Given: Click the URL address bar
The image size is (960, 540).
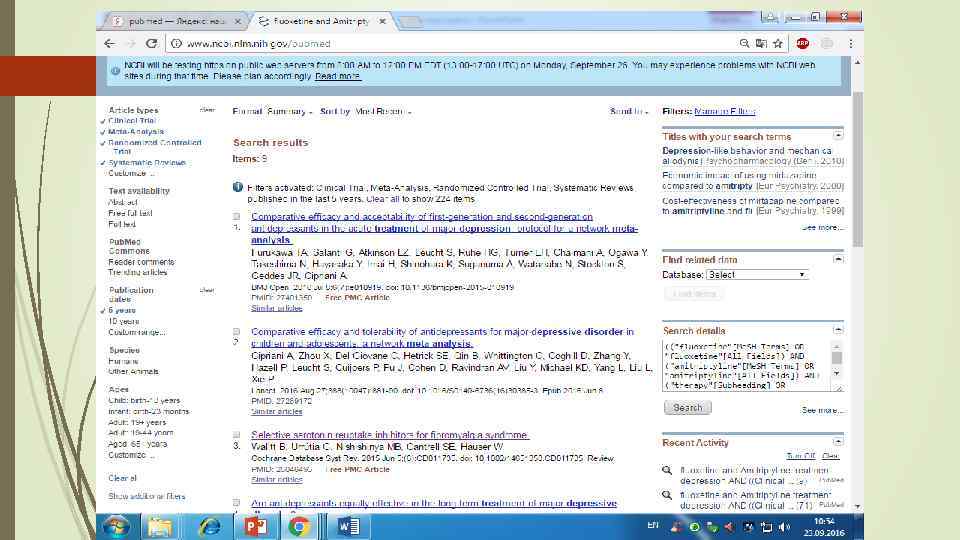Looking at the screenshot, I should 453,43.
